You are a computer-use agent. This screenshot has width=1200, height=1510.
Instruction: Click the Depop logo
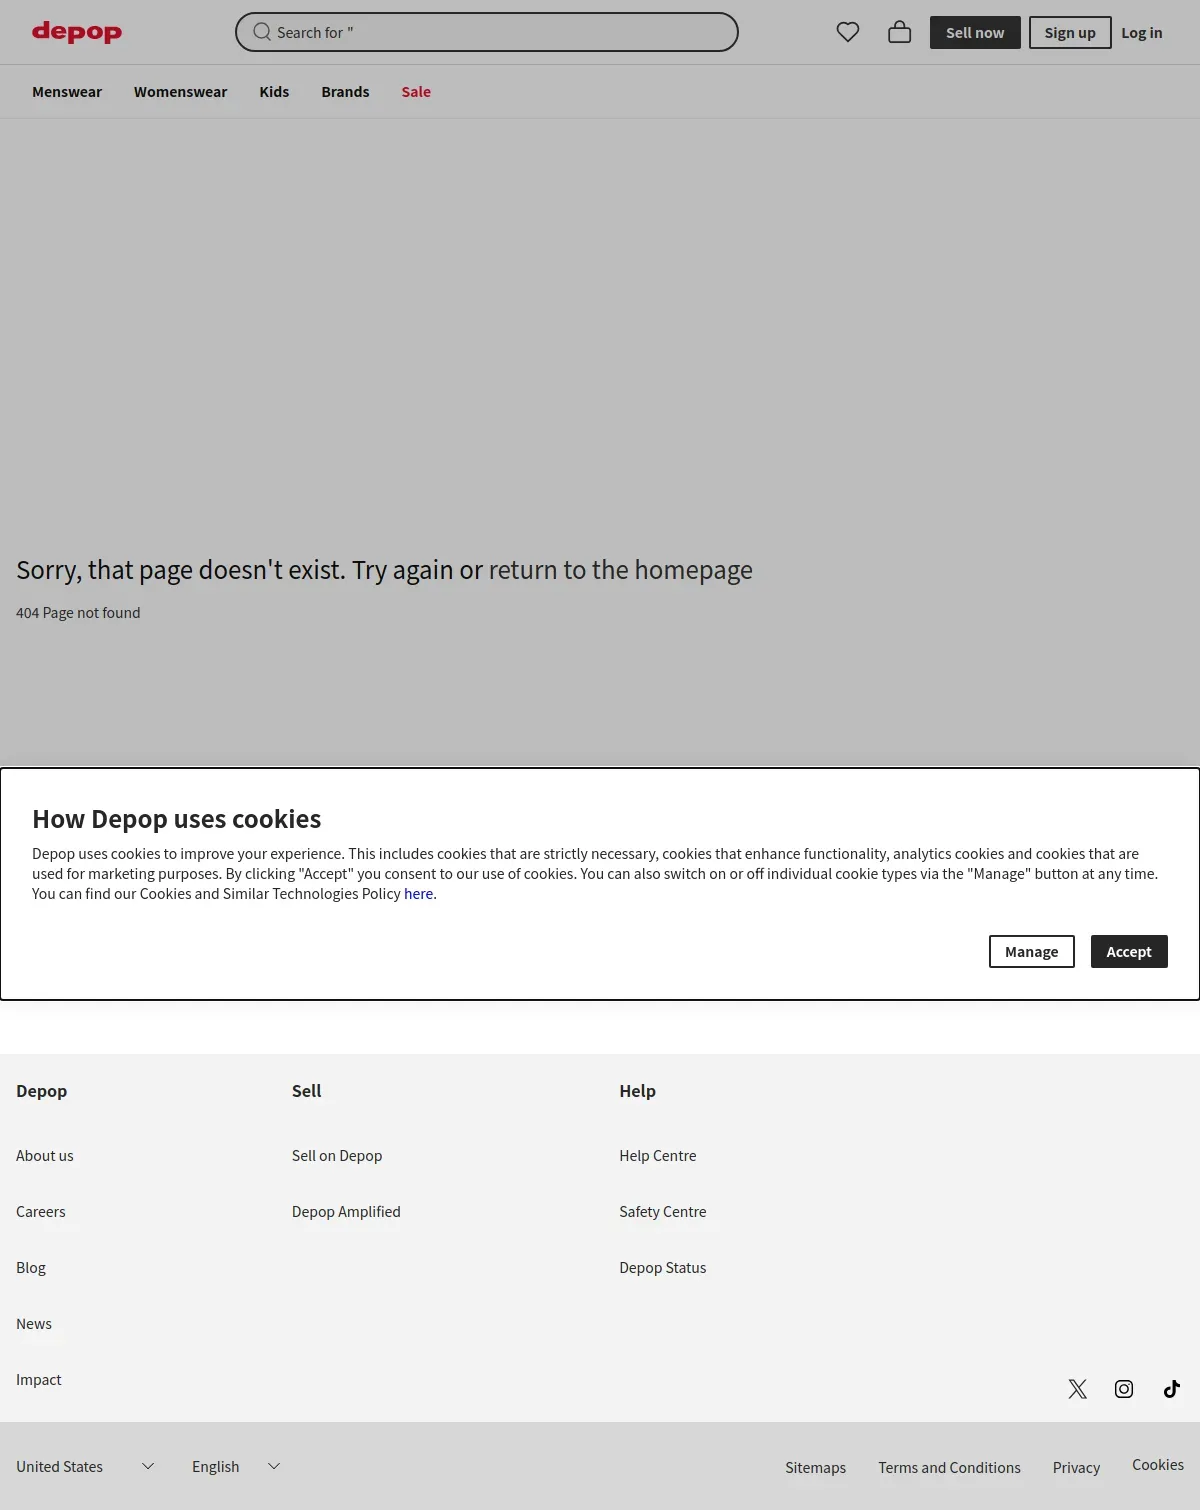coord(77,32)
